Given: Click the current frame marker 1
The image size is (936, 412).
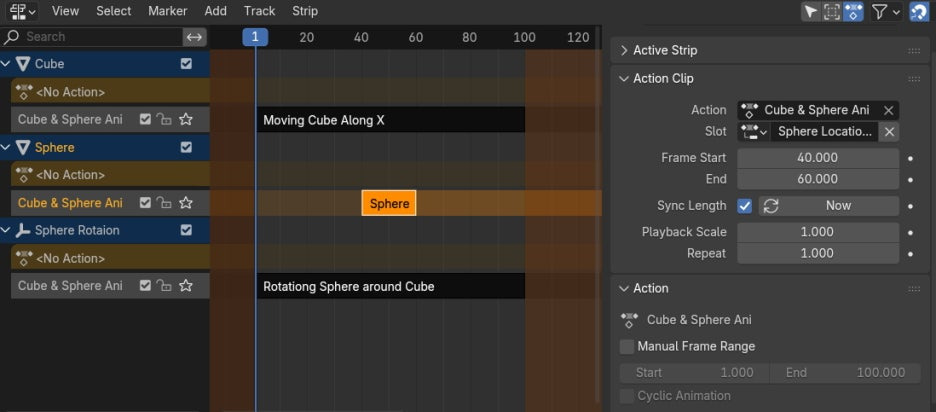Looking at the screenshot, I should click(255, 37).
